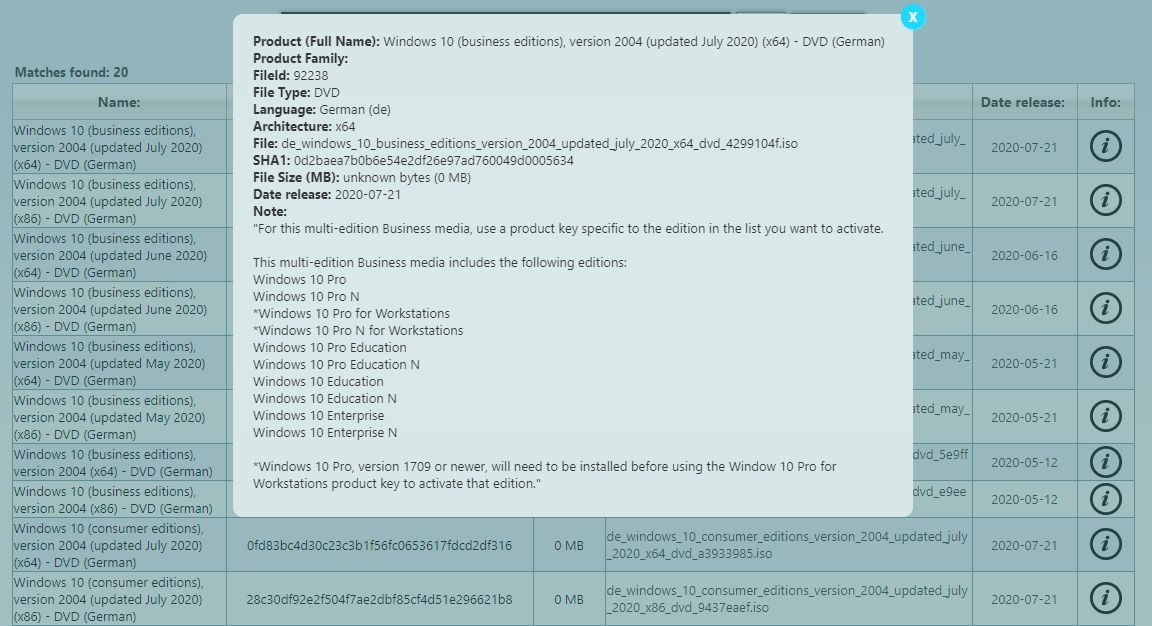
Task: Select popup Date release 2020-07-21 line
Action: click(327, 194)
